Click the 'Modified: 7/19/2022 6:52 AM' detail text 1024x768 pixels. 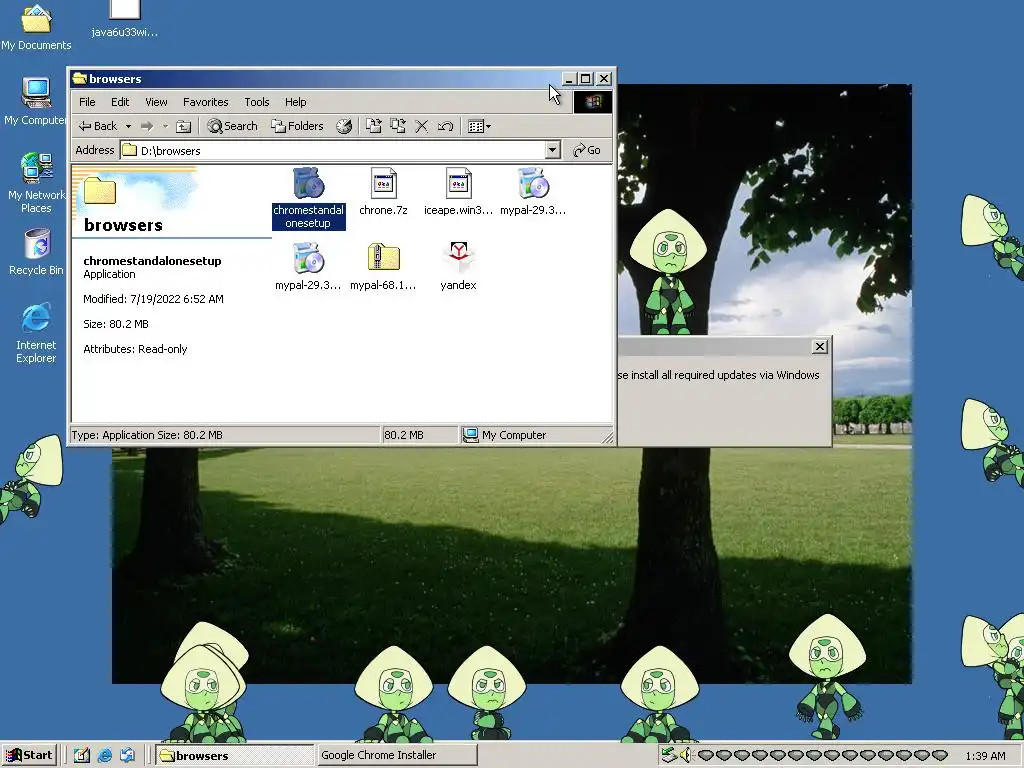pos(153,299)
